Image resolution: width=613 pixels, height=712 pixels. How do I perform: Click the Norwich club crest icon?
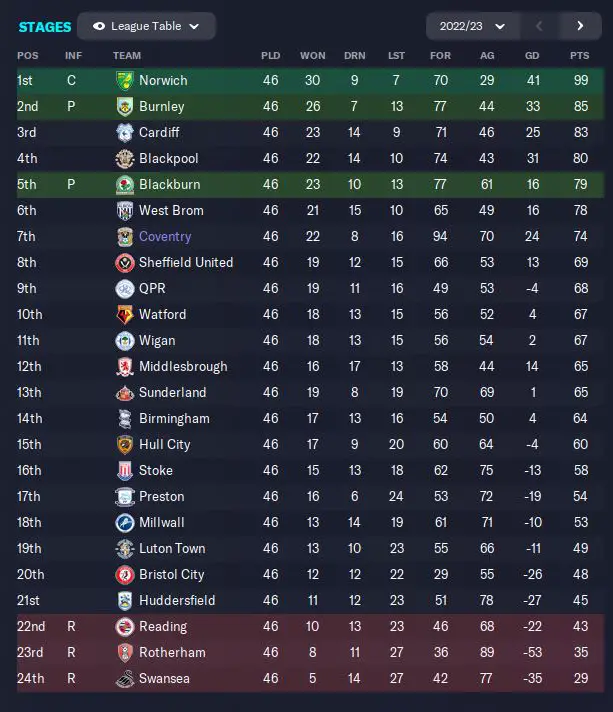click(x=124, y=80)
